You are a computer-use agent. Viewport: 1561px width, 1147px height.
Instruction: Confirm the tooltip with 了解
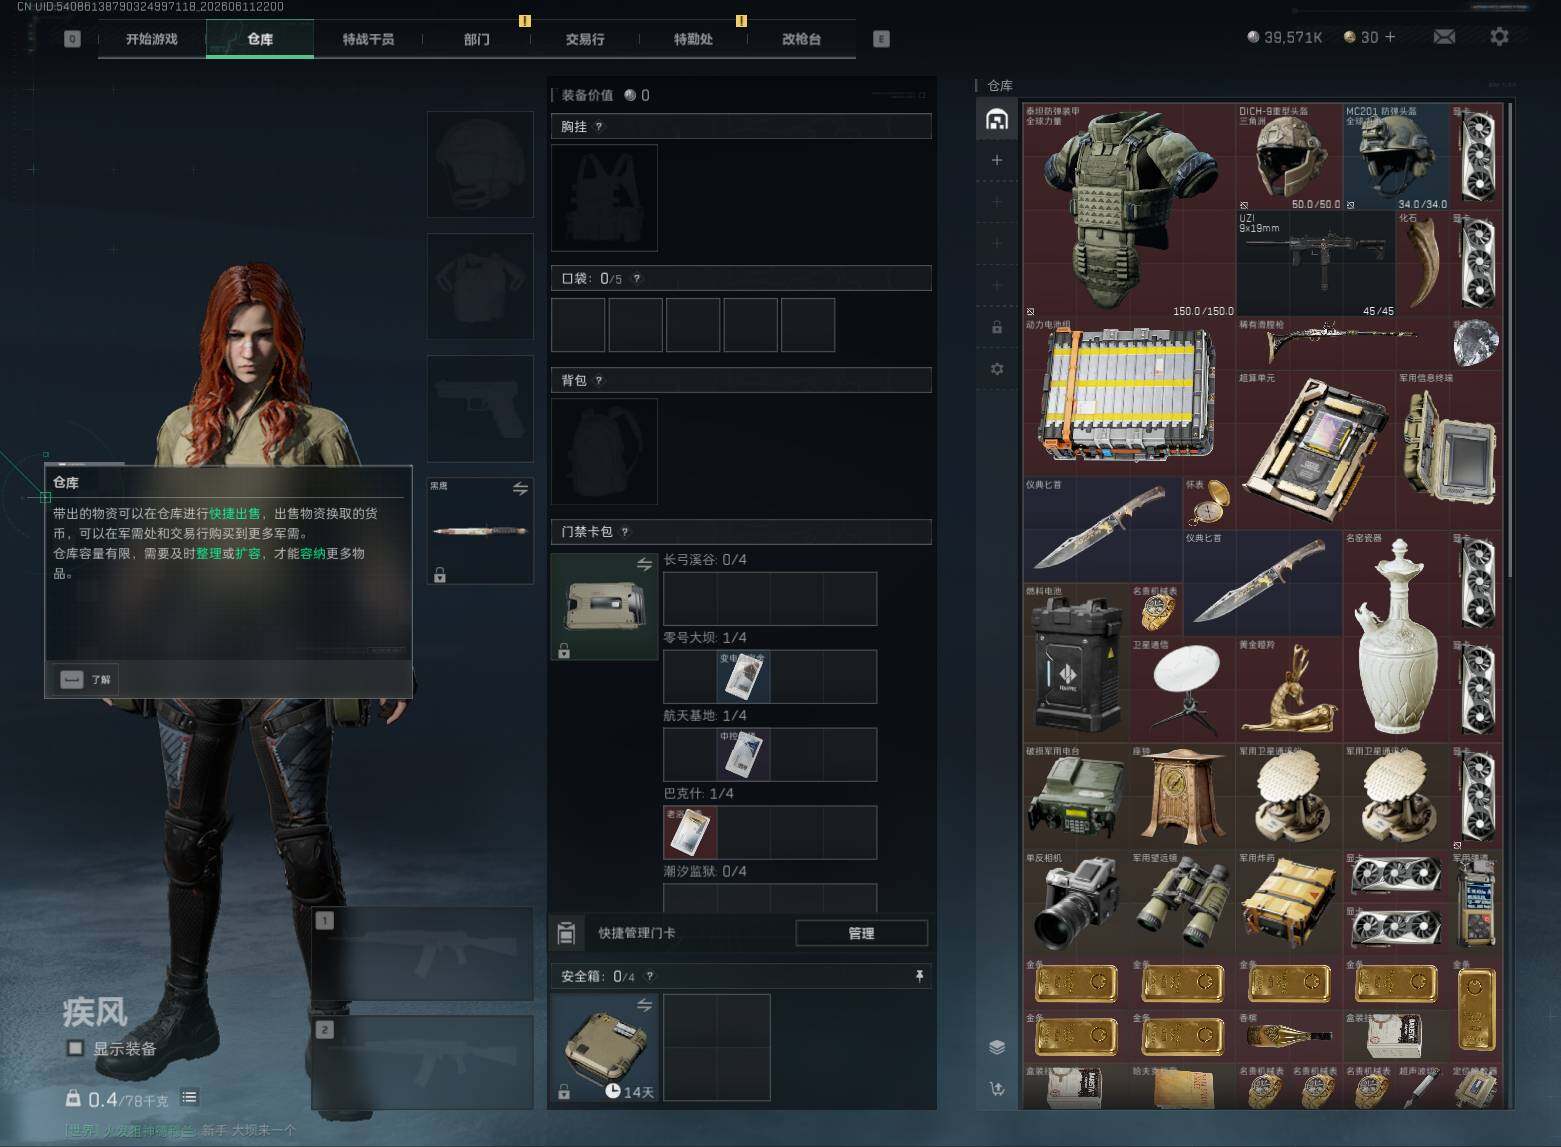click(x=86, y=679)
